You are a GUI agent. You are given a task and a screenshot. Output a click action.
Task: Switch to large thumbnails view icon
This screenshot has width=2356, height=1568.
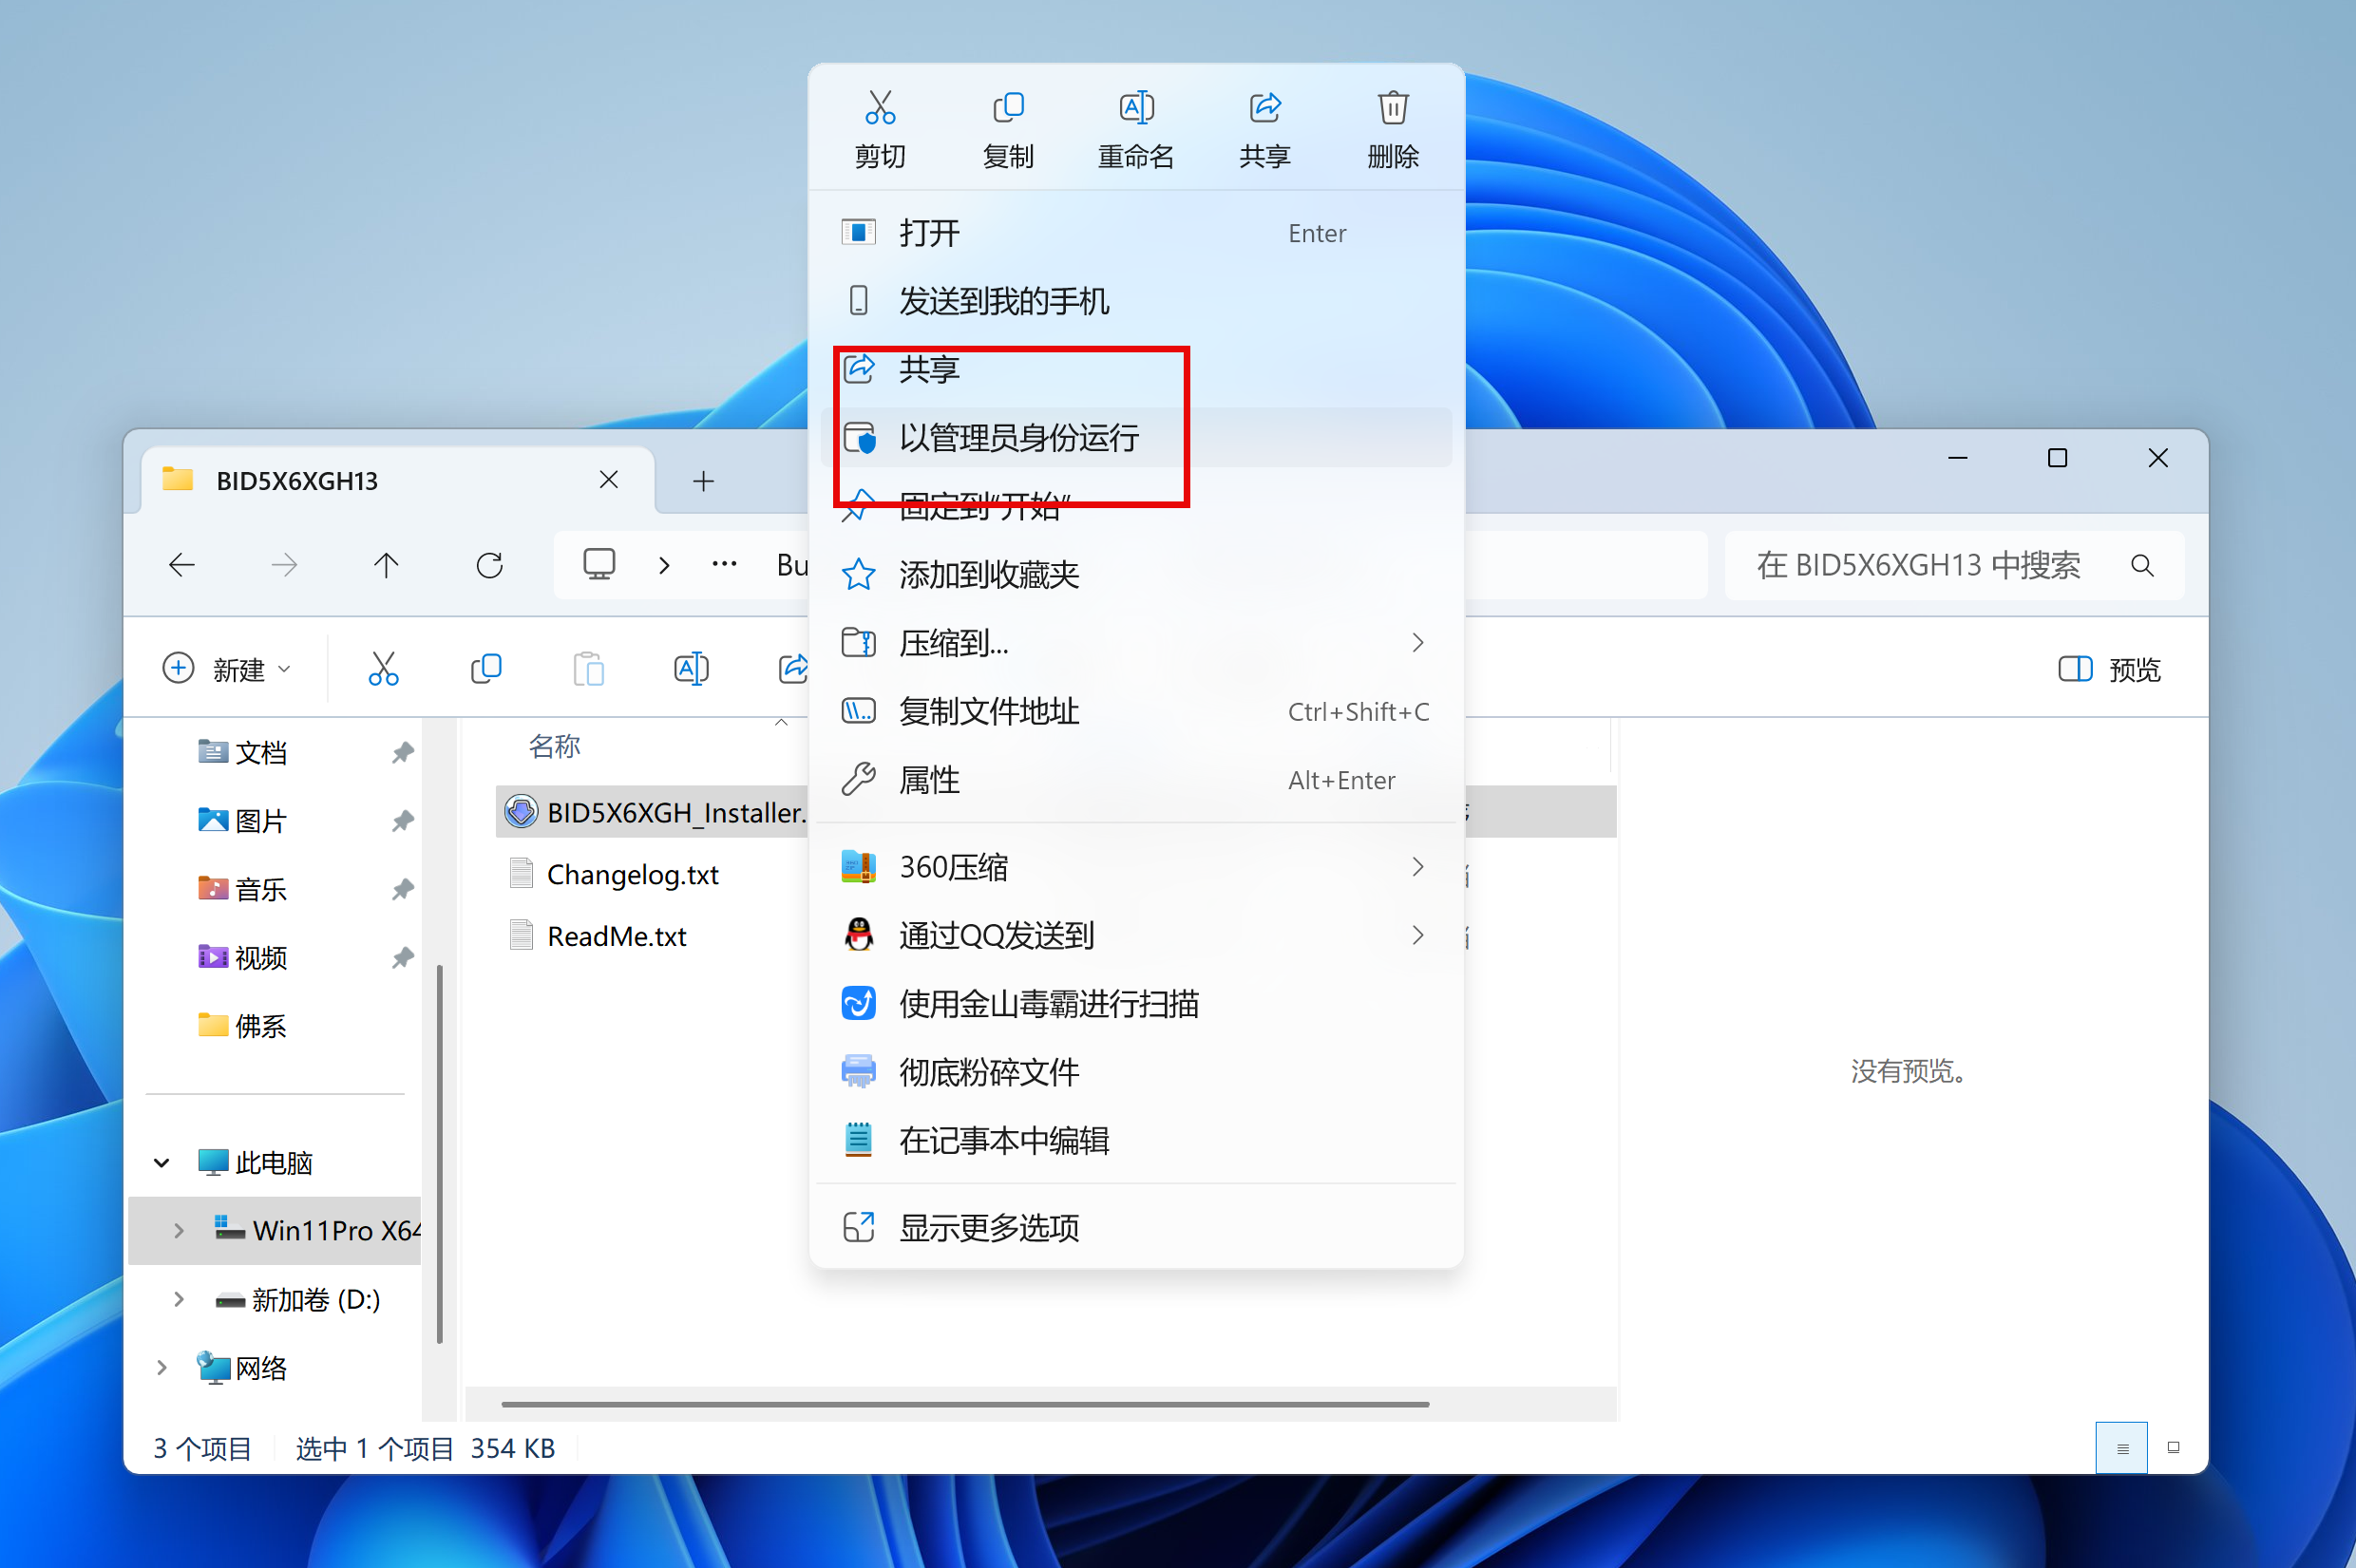2173,1448
